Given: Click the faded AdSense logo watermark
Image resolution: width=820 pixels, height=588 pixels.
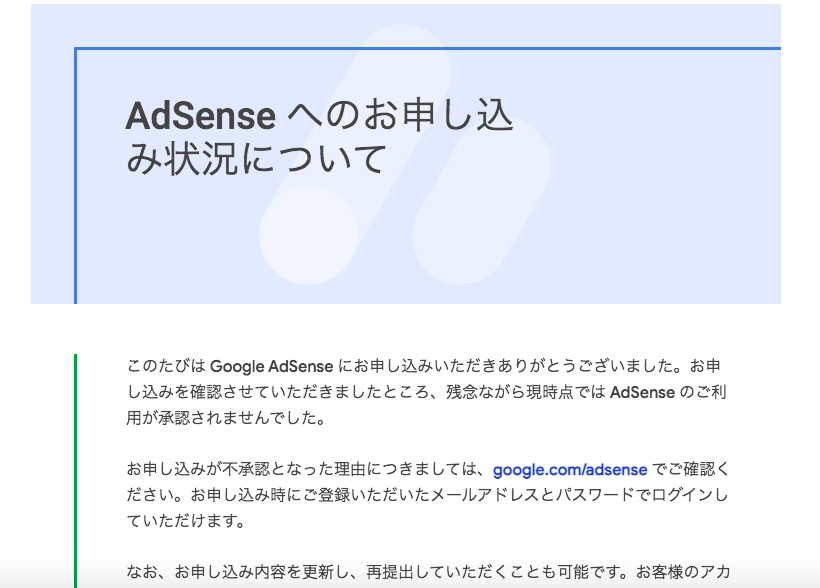Looking at the screenshot, I should click(x=405, y=155).
